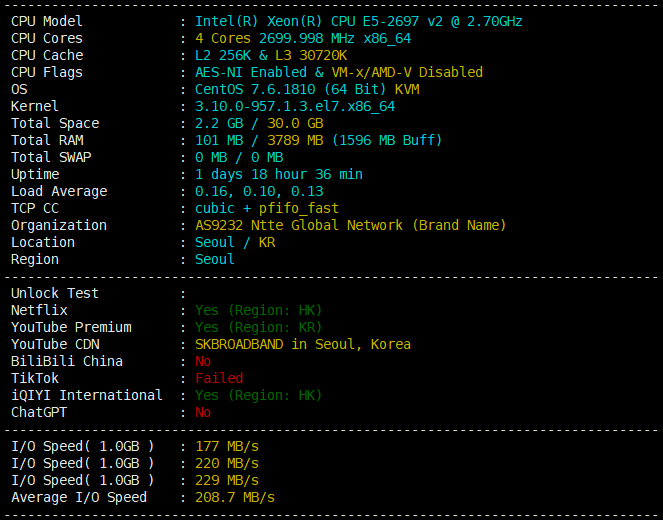Click the Region value 'Seoul'

tap(214, 259)
